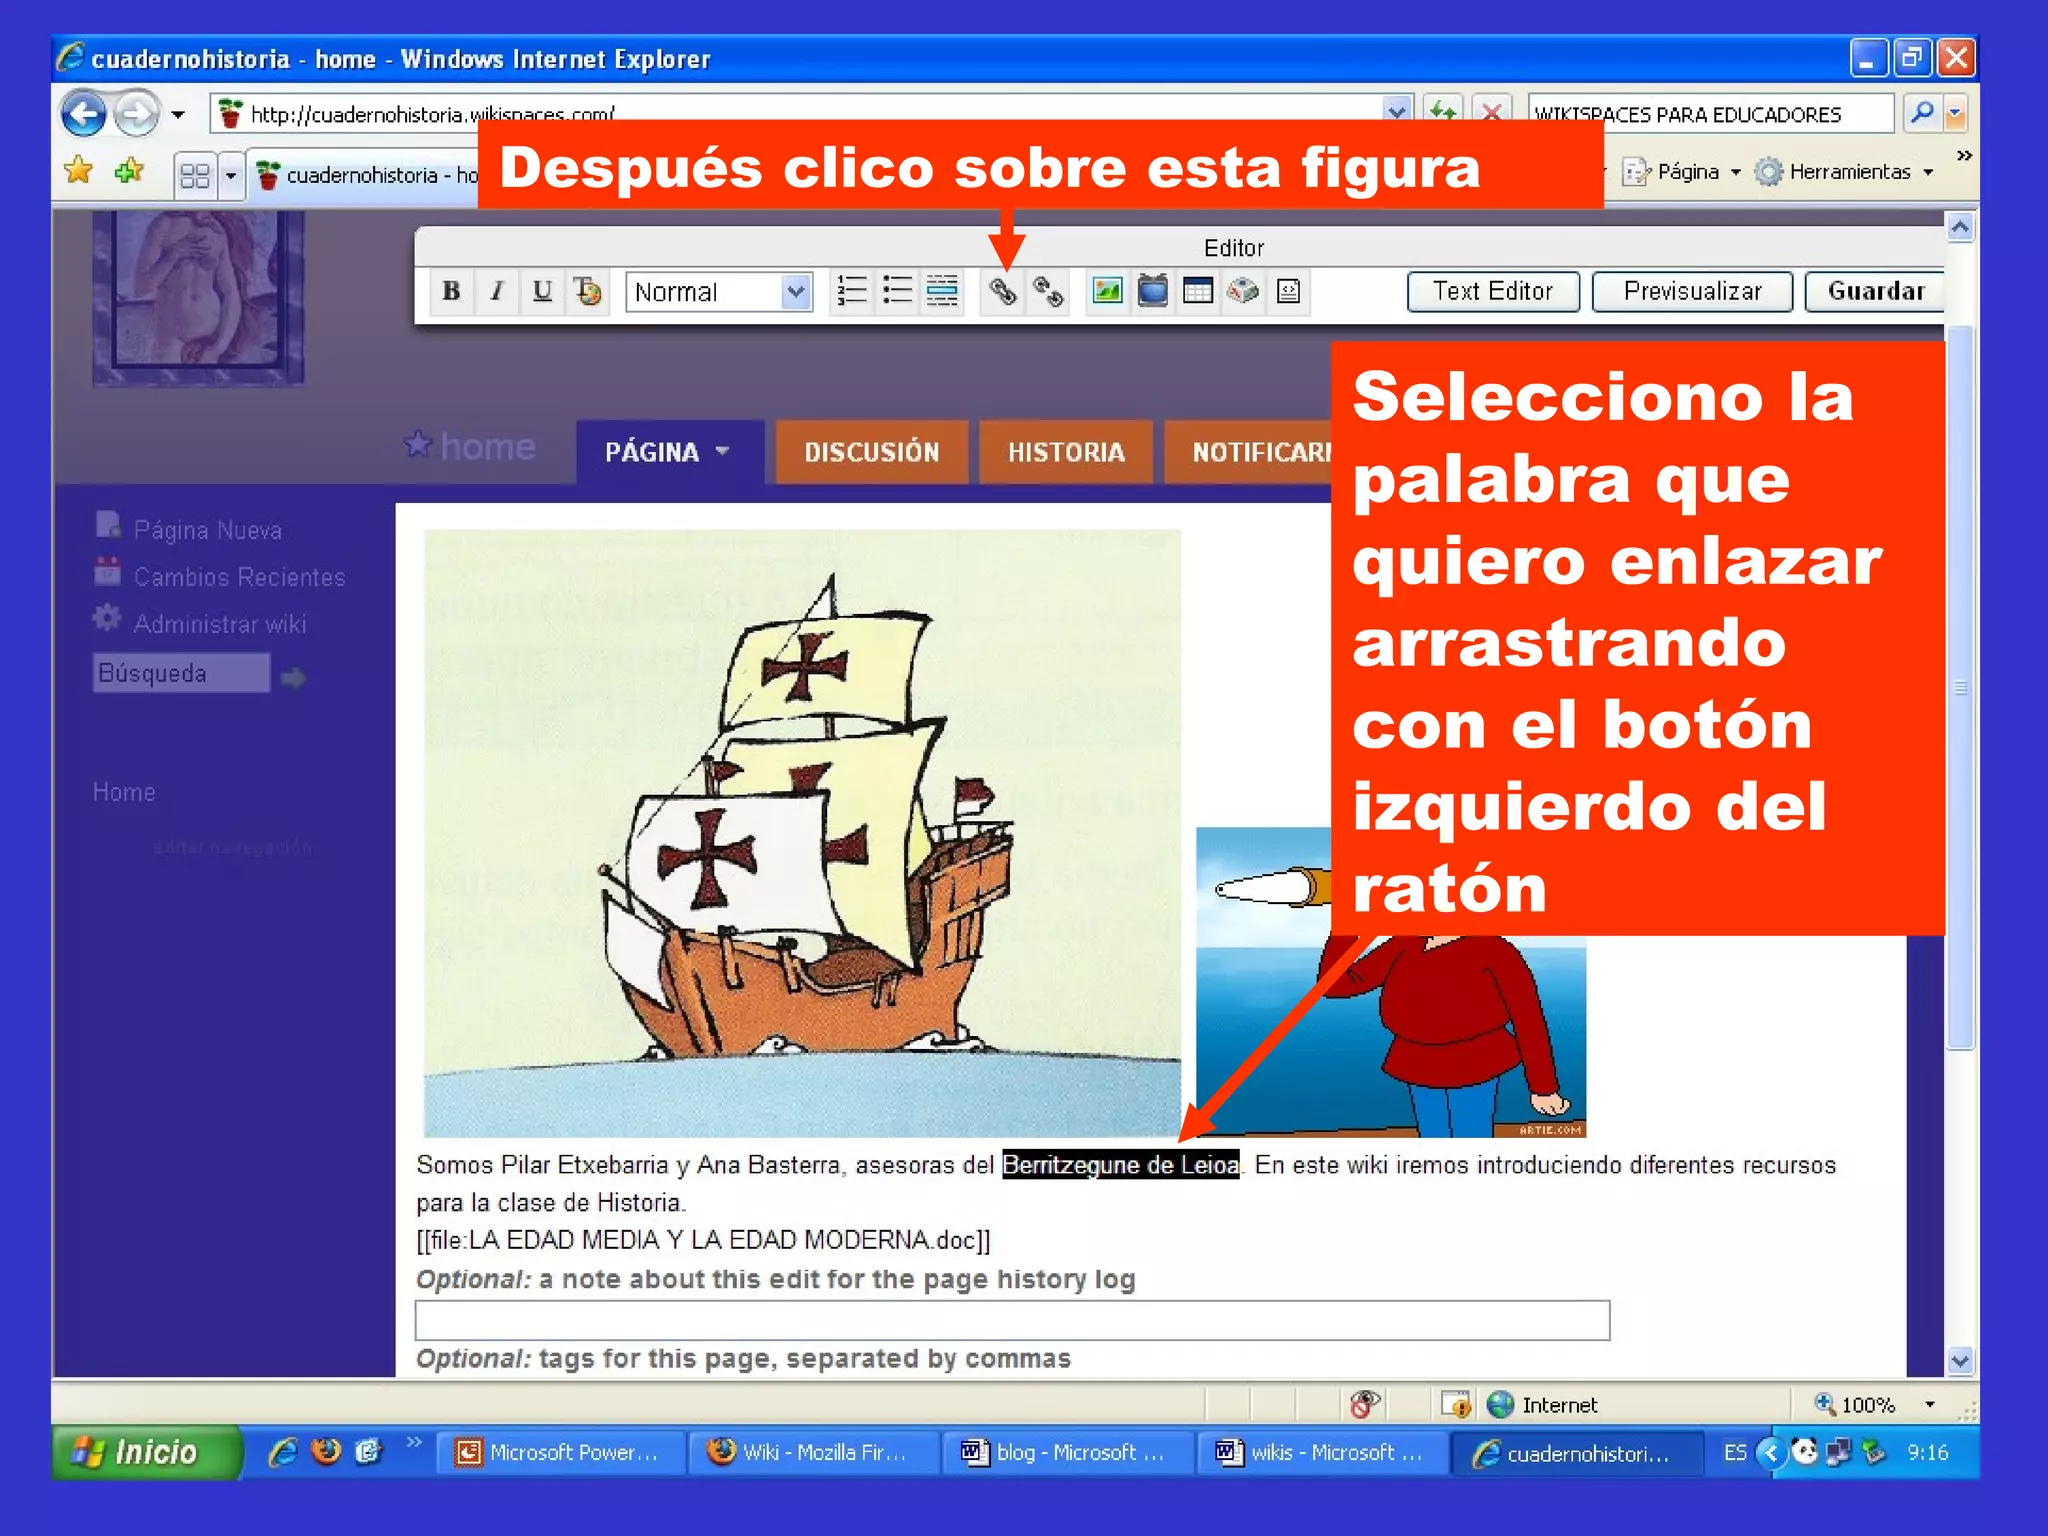Click the Quick Tabs button
2048x1536 pixels.
(x=195, y=176)
